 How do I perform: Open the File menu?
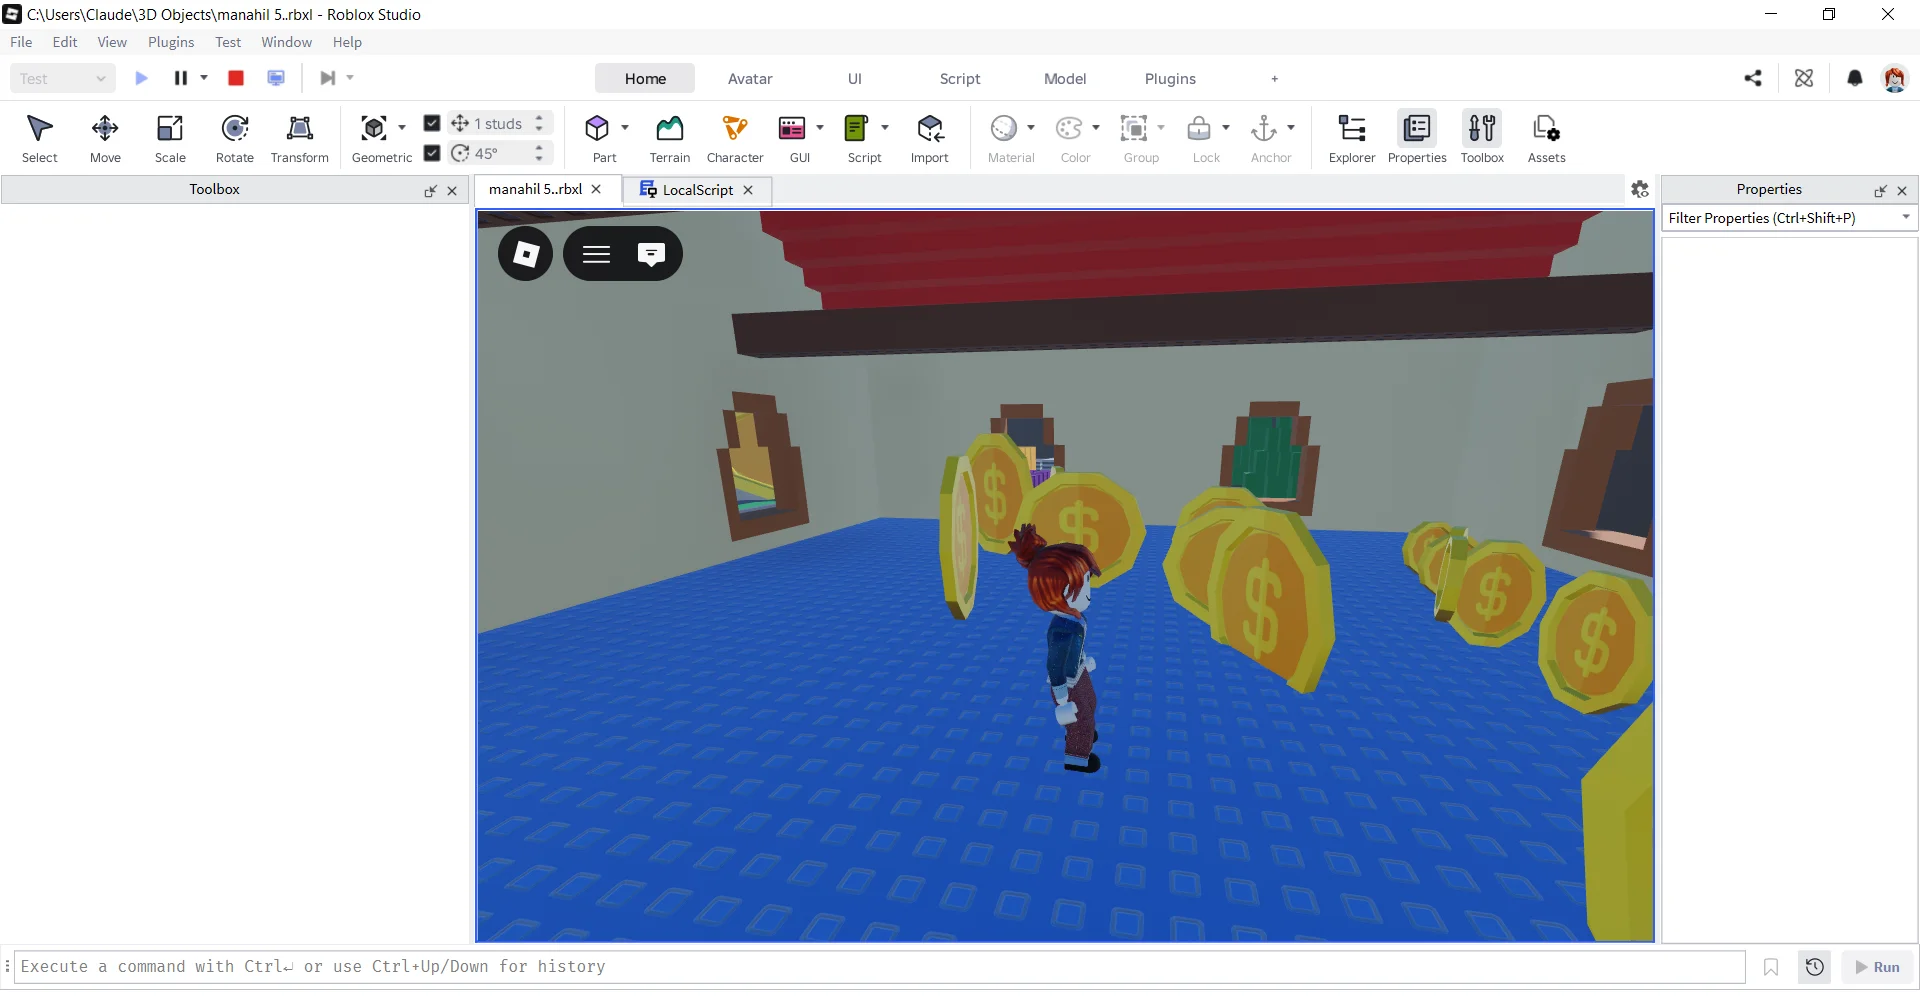pos(21,42)
